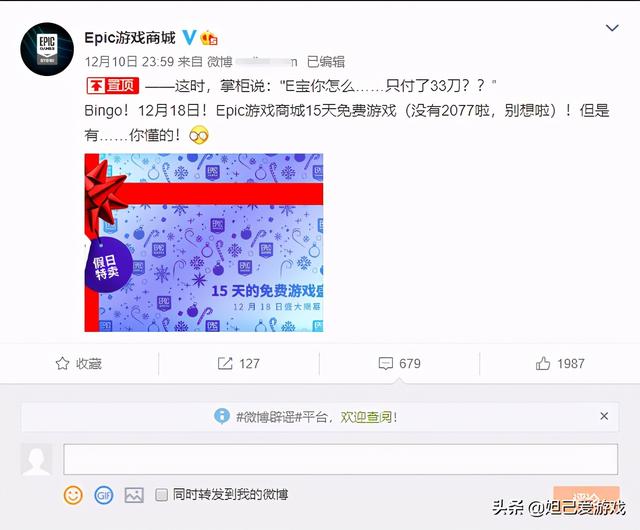This screenshot has width=640, height=530.
Task: Click the Epic游戏商城 account name
Action: click(x=130, y=38)
